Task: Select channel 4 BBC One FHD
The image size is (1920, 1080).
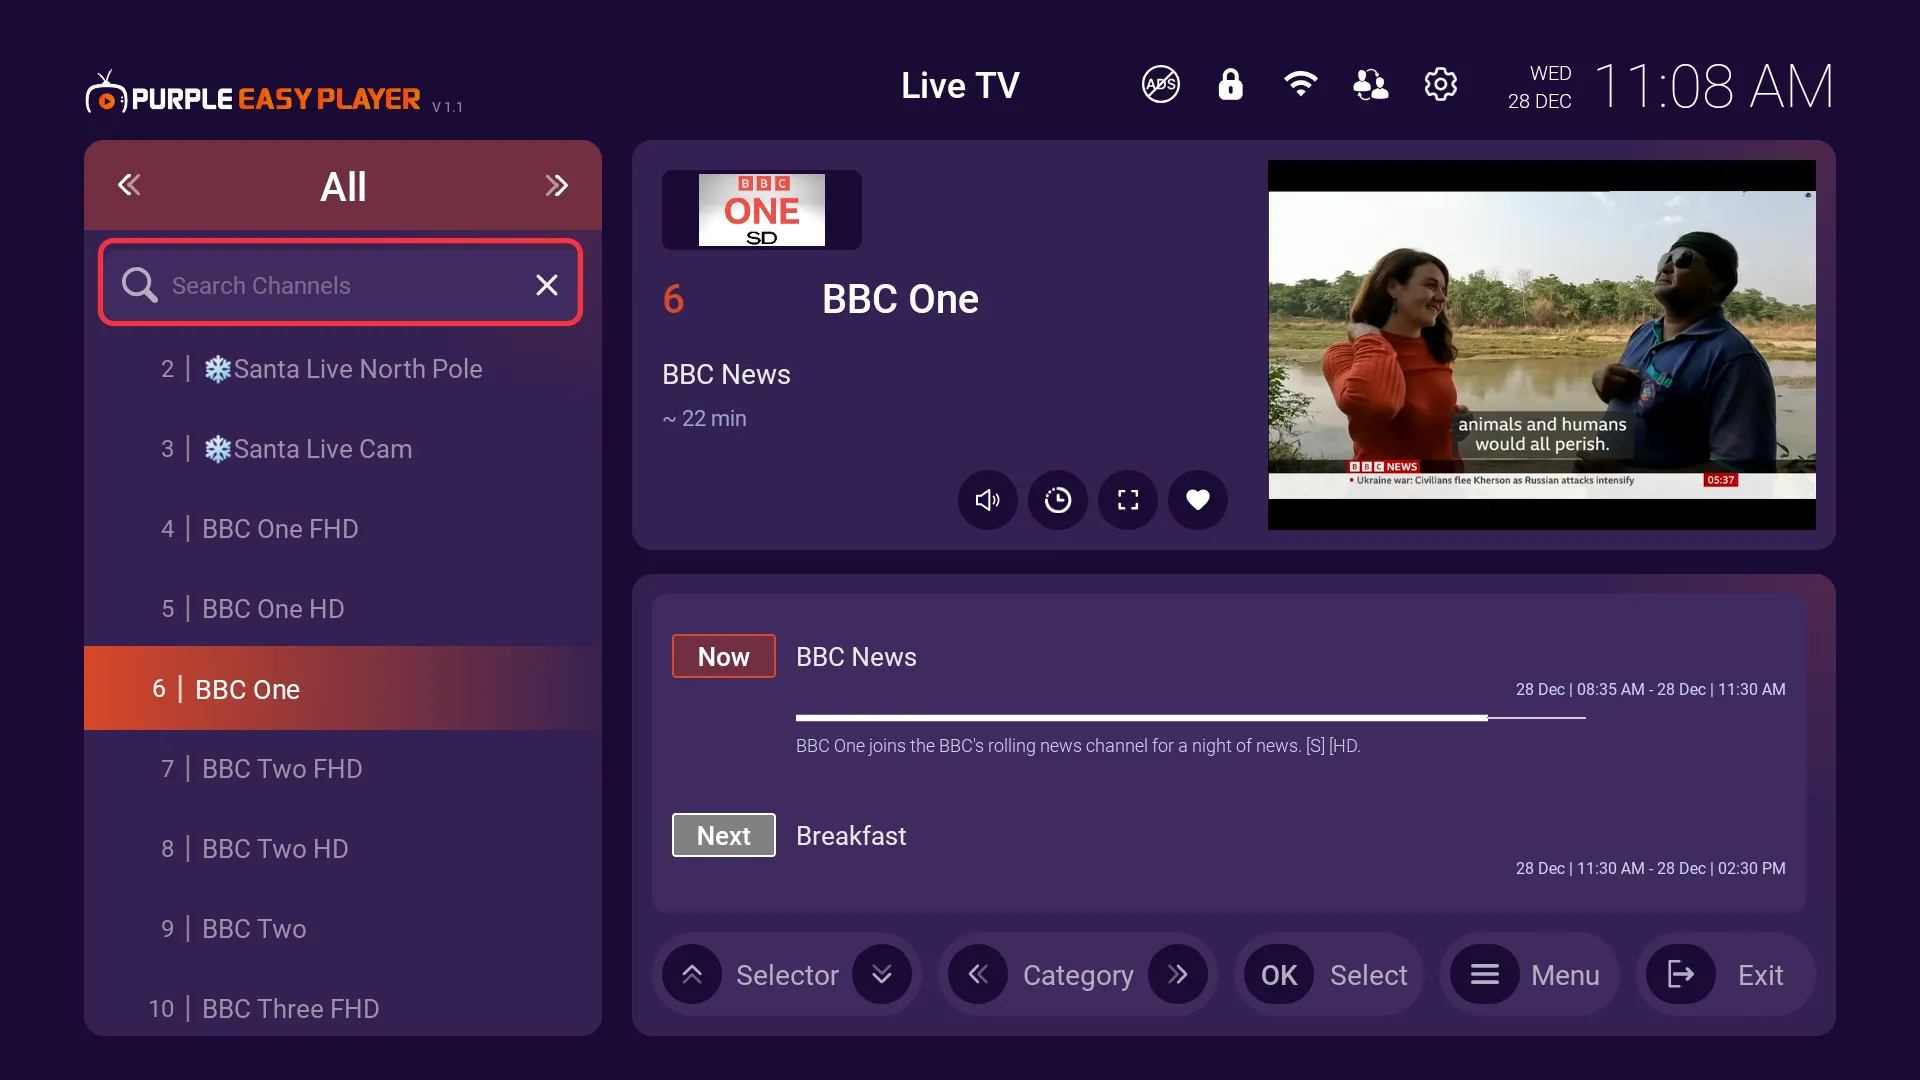Action: [343, 529]
